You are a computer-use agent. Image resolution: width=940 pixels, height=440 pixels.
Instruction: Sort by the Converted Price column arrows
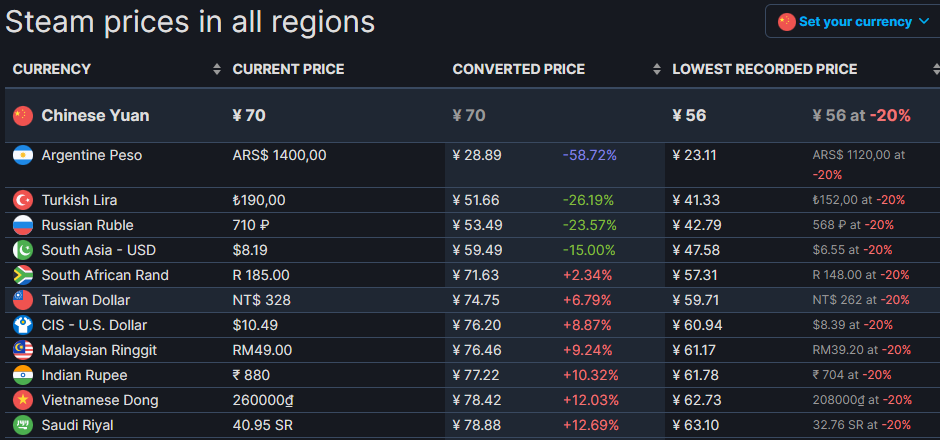(x=657, y=69)
